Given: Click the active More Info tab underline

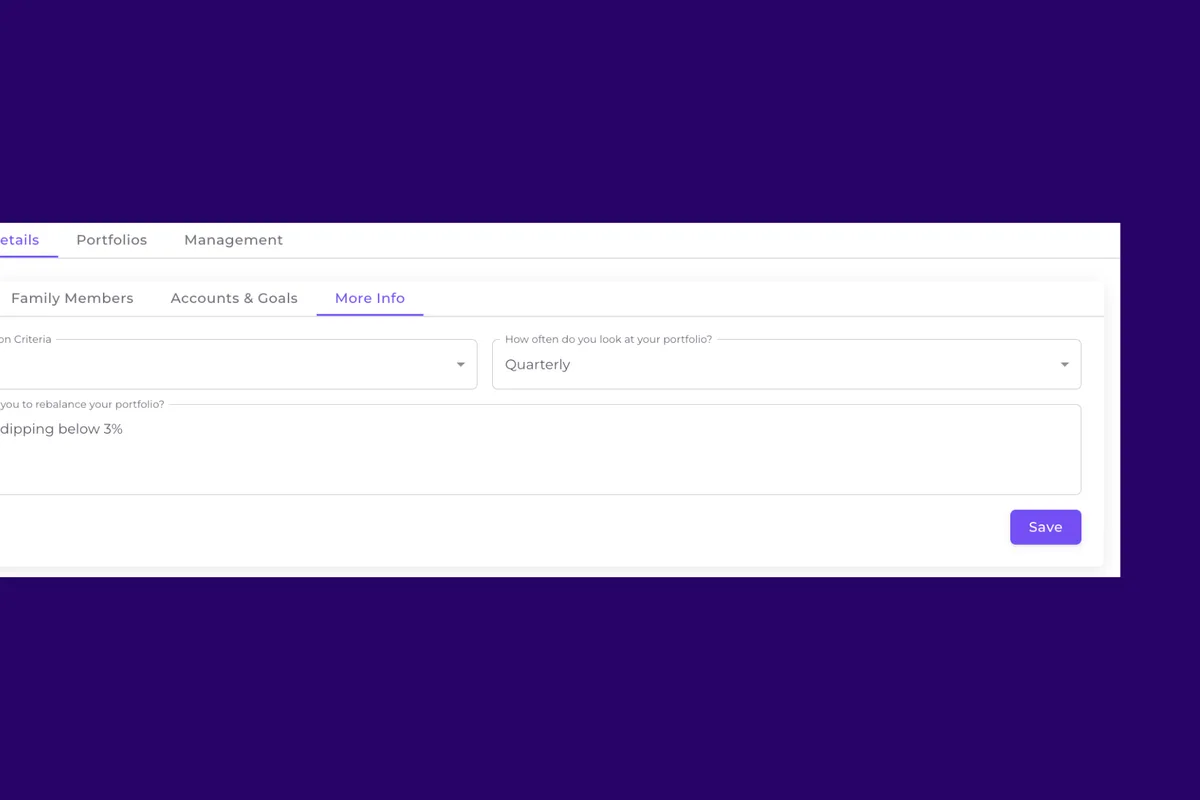Looking at the screenshot, I should click(x=369, y=315).
